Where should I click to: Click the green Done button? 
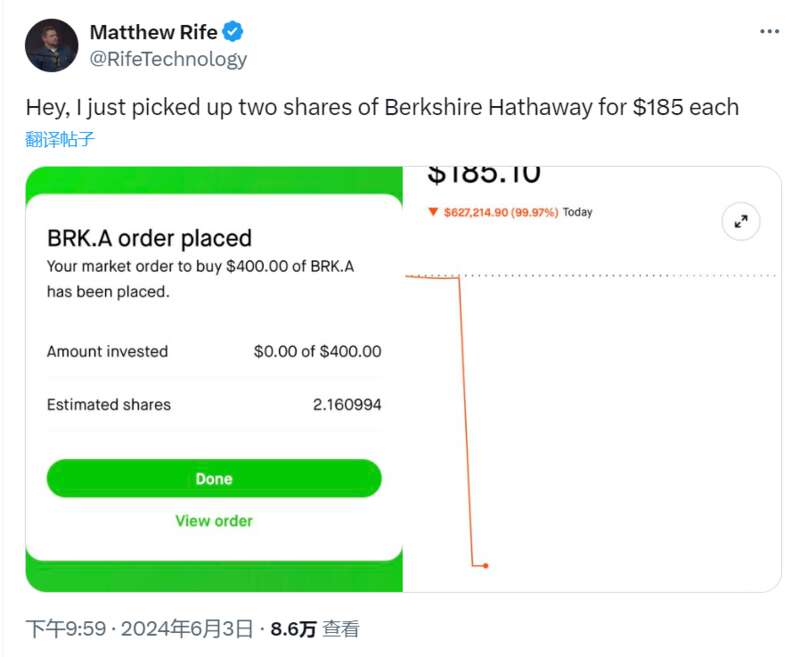point(214,478)
